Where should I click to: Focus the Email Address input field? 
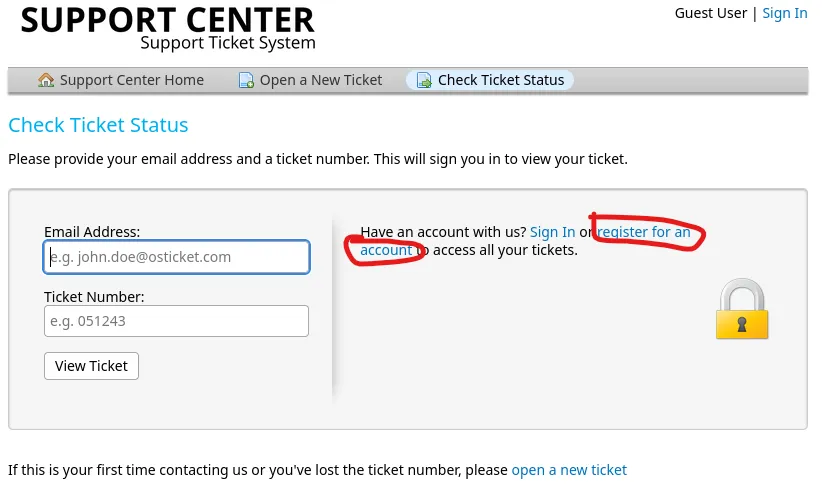pos(176,257)
